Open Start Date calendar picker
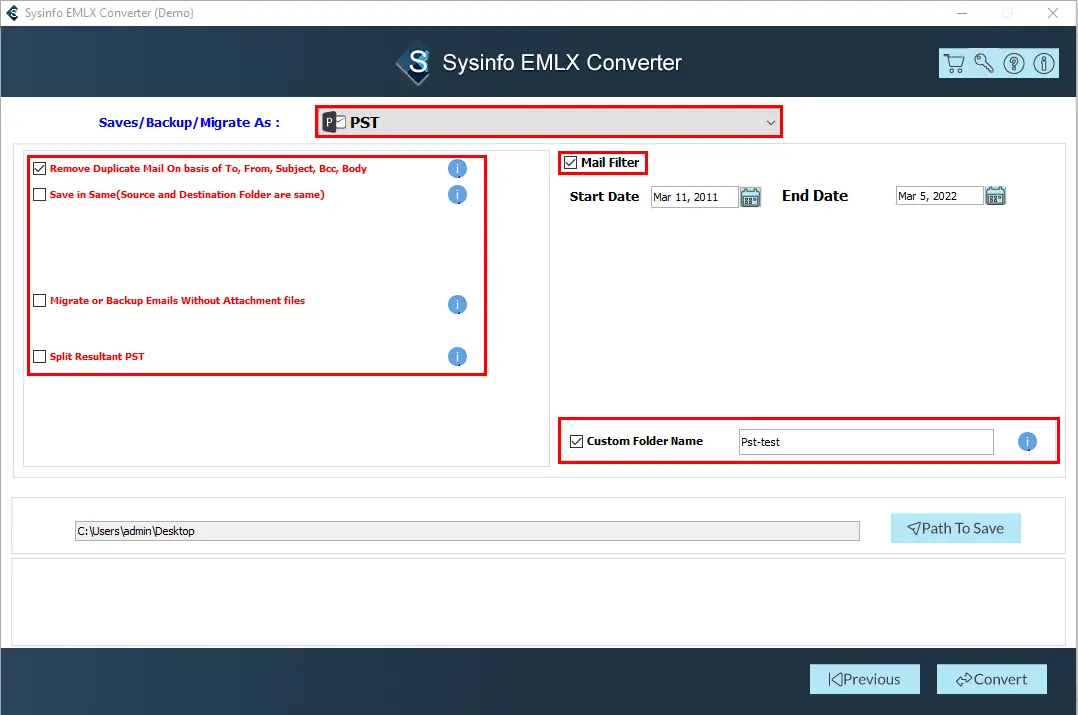 coord(750,197)
